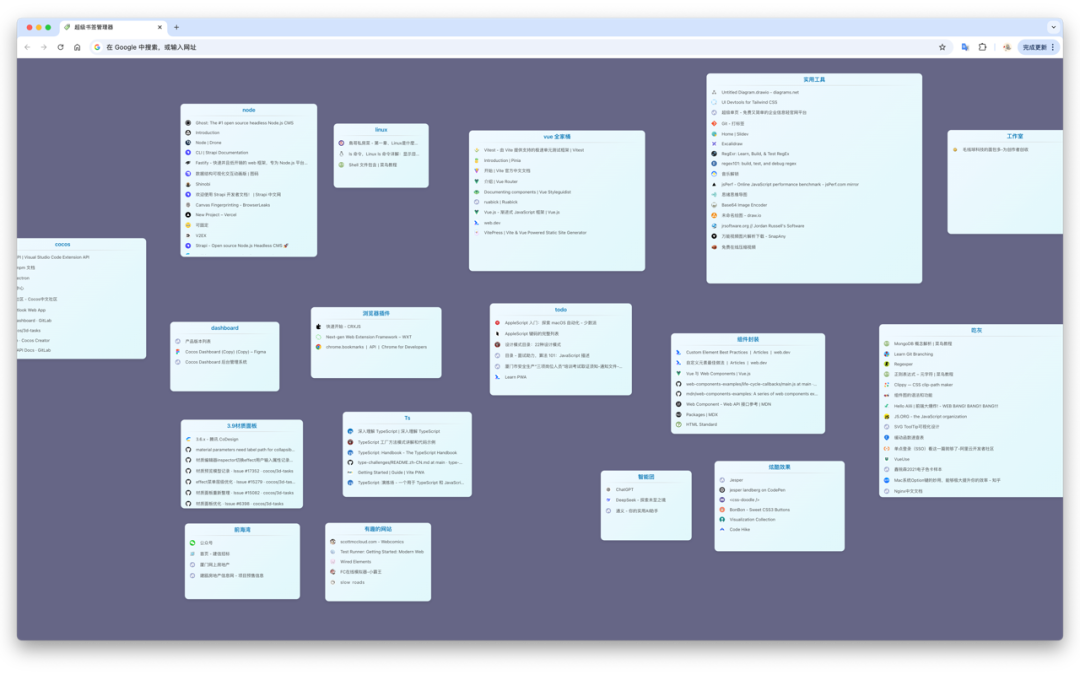
Task: Click the Git icon beside Git - 打标签
Action: click(x=714, y=124)
